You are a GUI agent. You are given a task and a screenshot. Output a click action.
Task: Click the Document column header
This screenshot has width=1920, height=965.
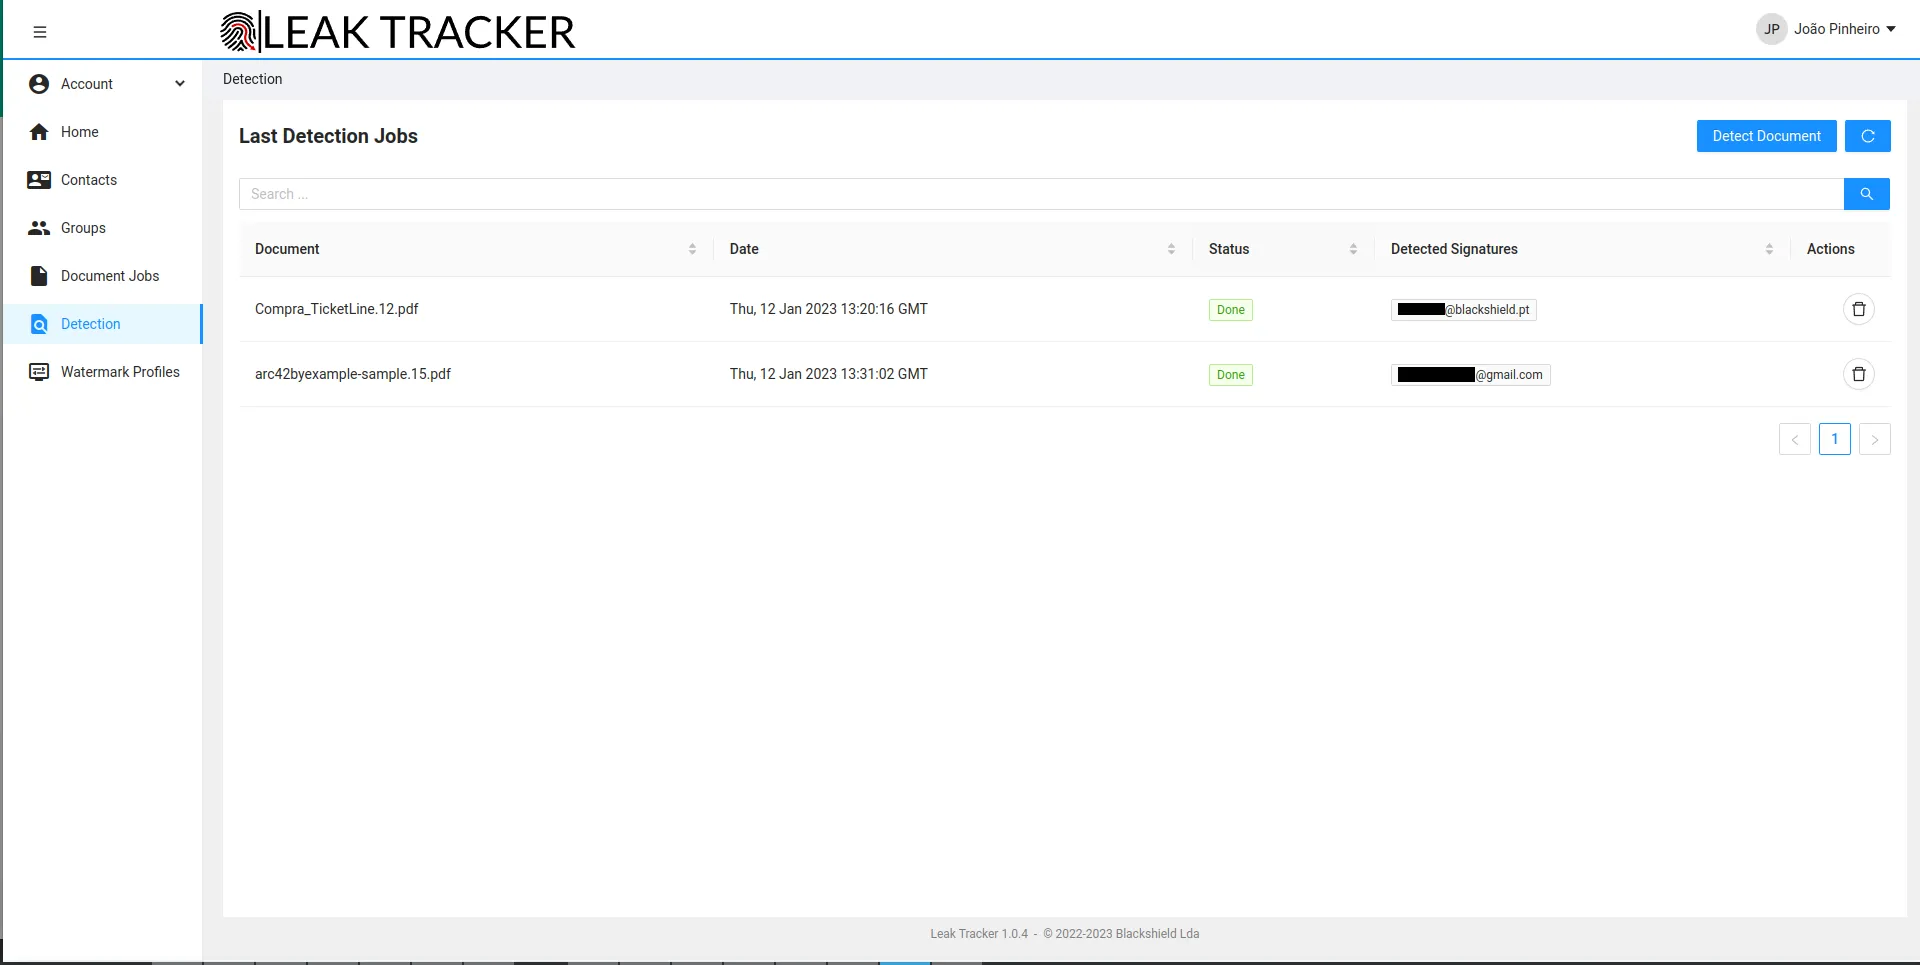tap(287, 249)
